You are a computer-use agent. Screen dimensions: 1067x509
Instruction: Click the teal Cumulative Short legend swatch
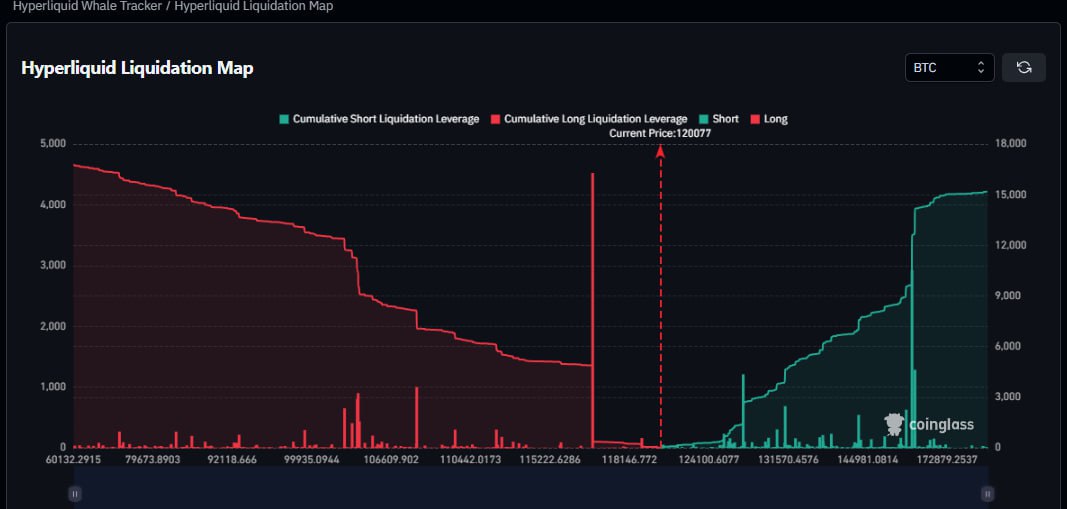[x=284, y=119]
